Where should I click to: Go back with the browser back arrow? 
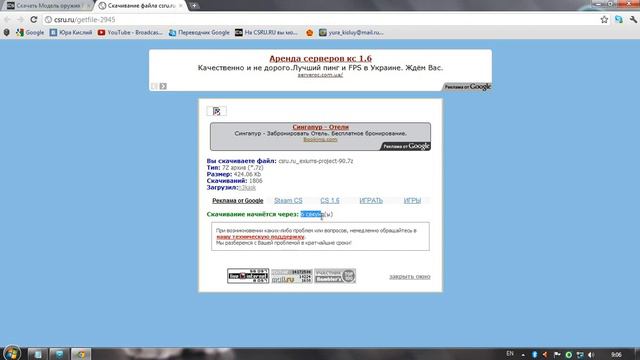tap(7, 20)
